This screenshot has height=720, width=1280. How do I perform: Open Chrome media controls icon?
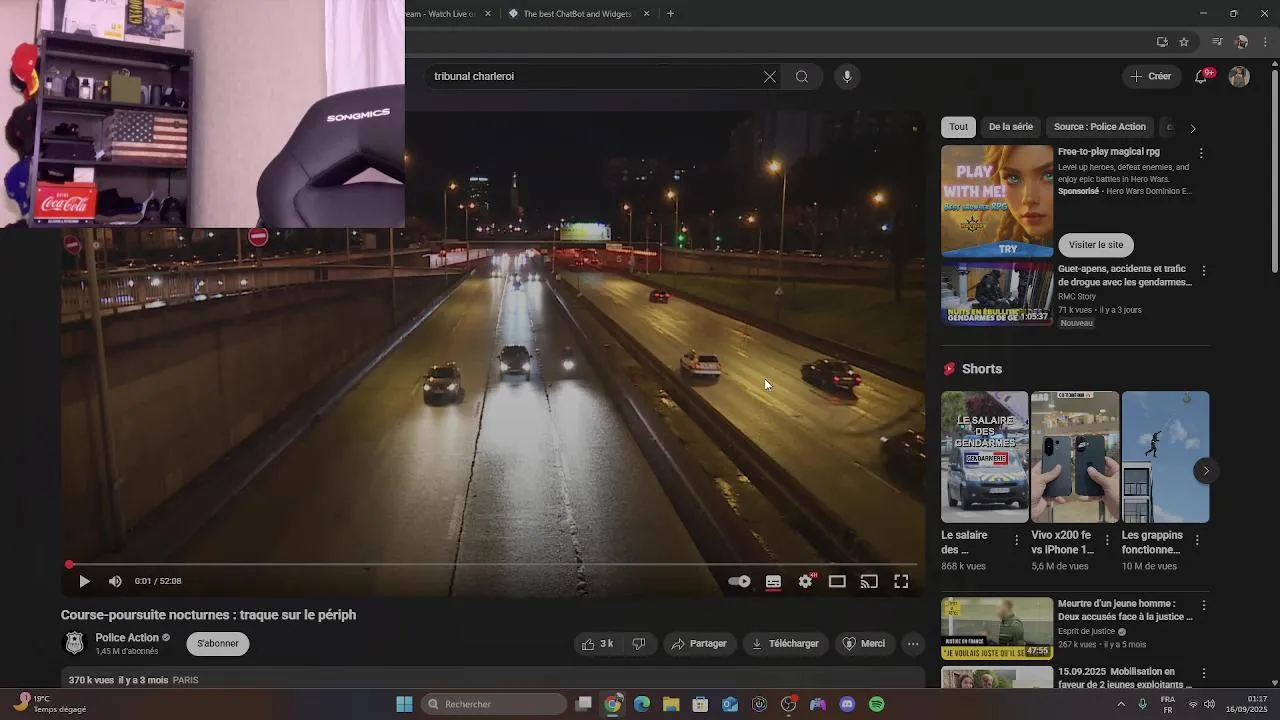1217,42
